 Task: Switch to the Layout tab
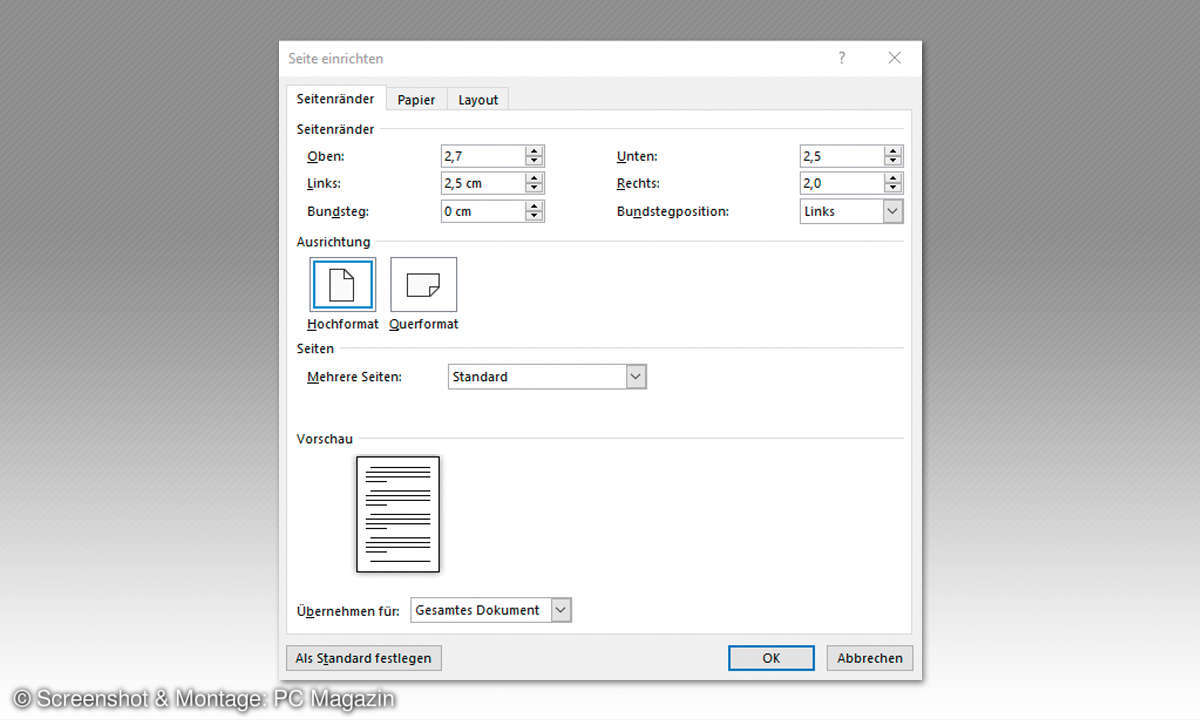(478, 99)
